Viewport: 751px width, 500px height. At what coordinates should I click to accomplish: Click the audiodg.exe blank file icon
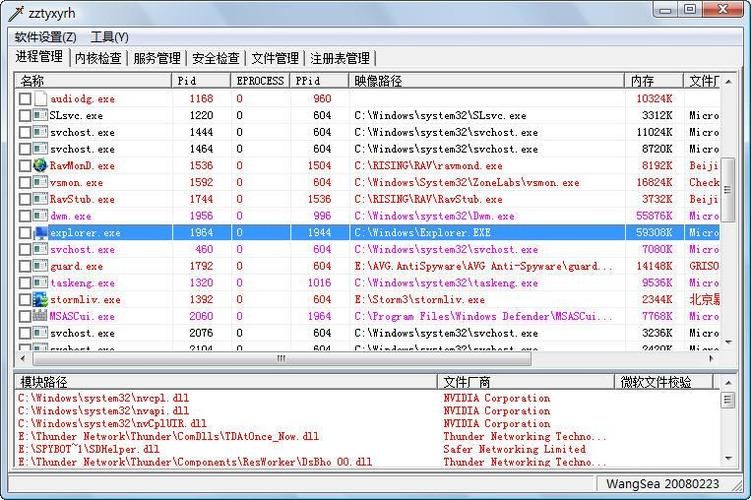coord(41,99)
